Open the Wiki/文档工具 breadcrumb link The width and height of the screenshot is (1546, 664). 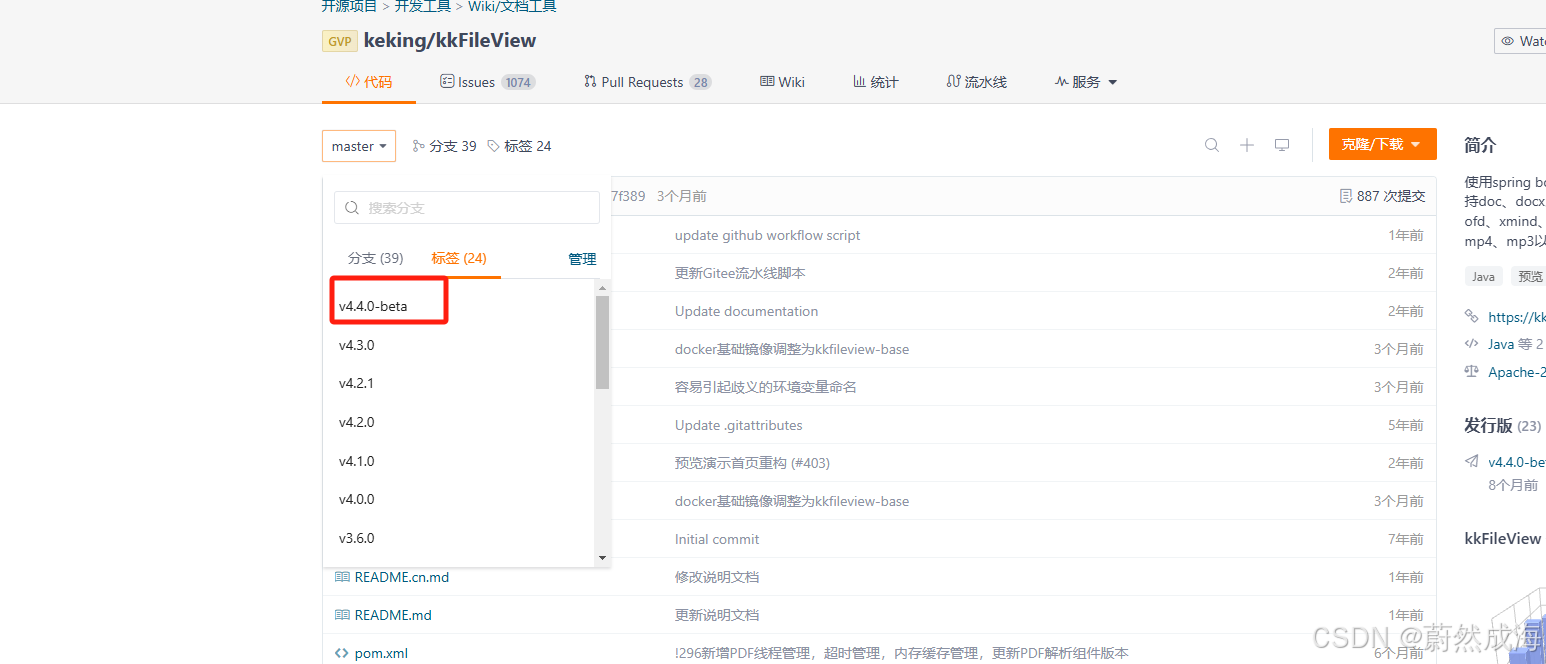point(512,6)
